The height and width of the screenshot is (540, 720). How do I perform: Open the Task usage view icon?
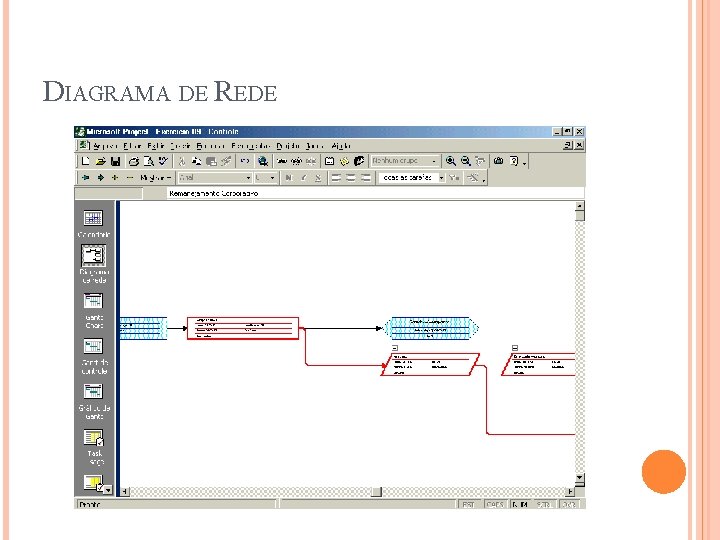click(x=94, y=447)
